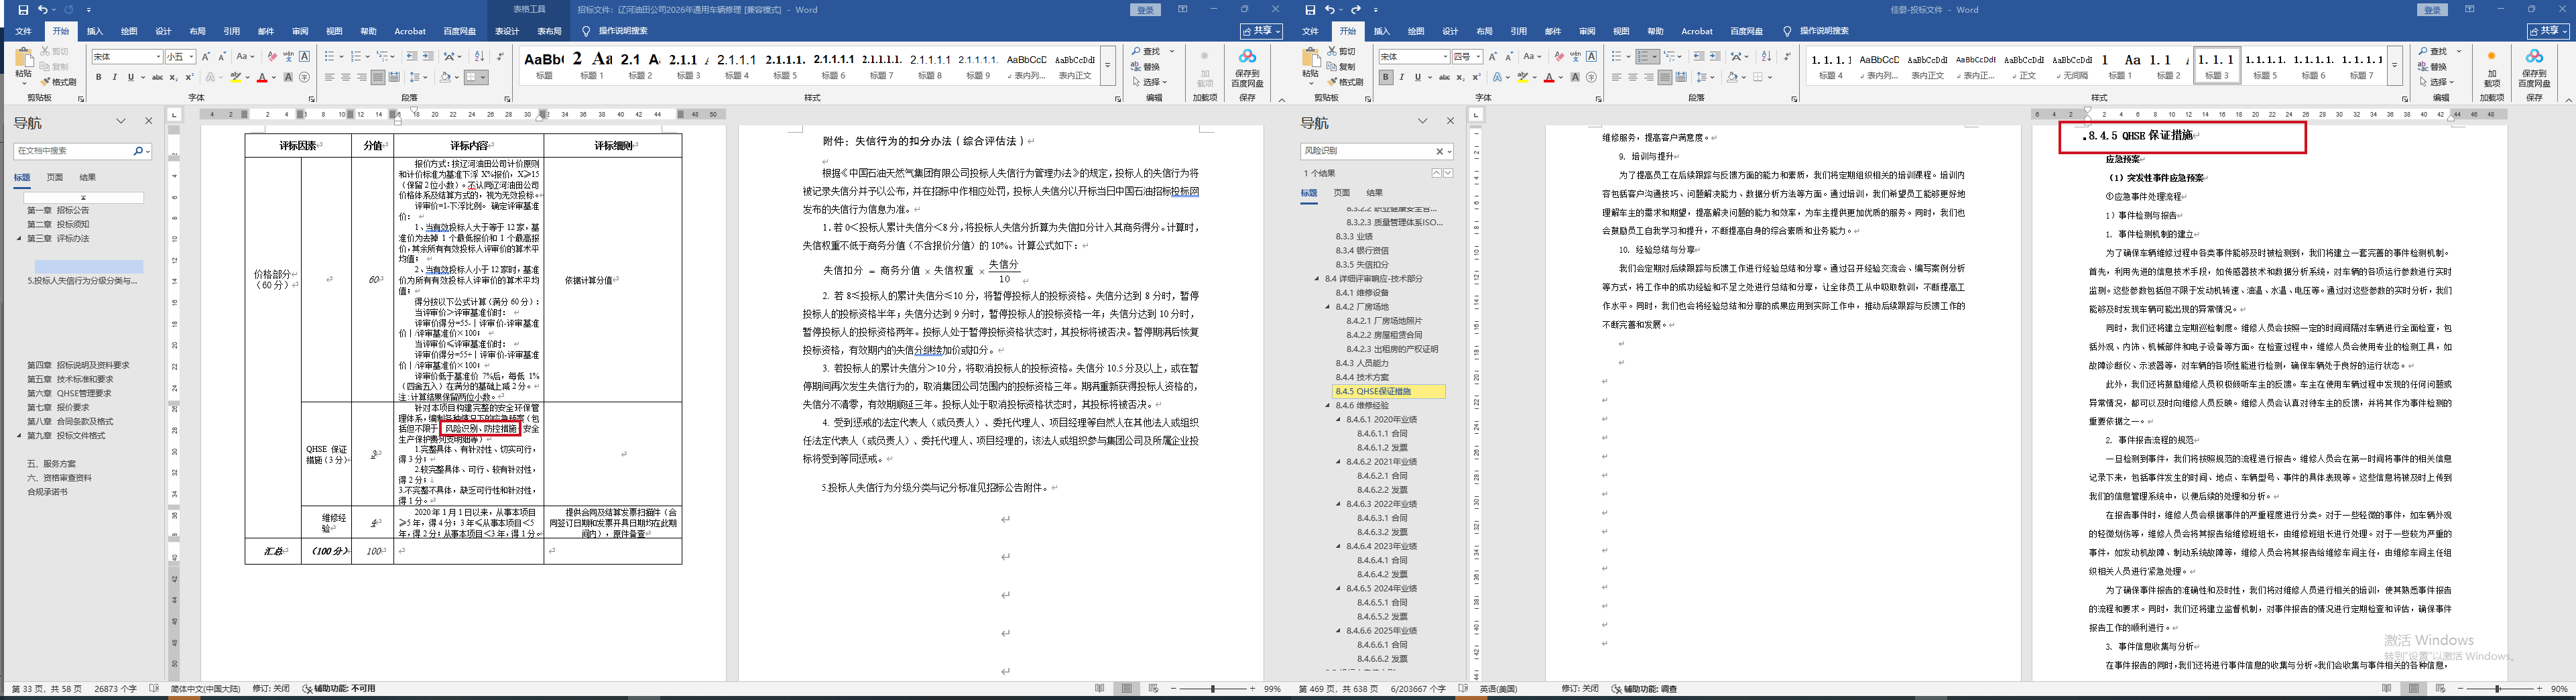This screenshot has width=2576, height=700.
Task: Open 引用 tab in the right window
Action: (1518, 31)
